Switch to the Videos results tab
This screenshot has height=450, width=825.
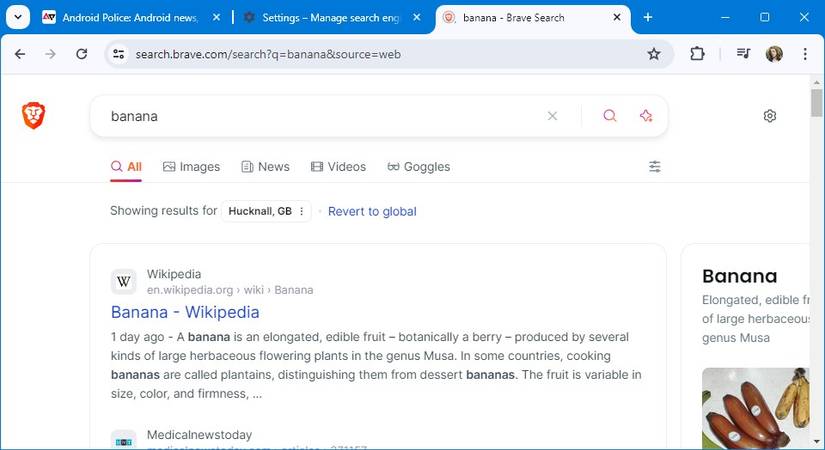(x=338, y=167)
